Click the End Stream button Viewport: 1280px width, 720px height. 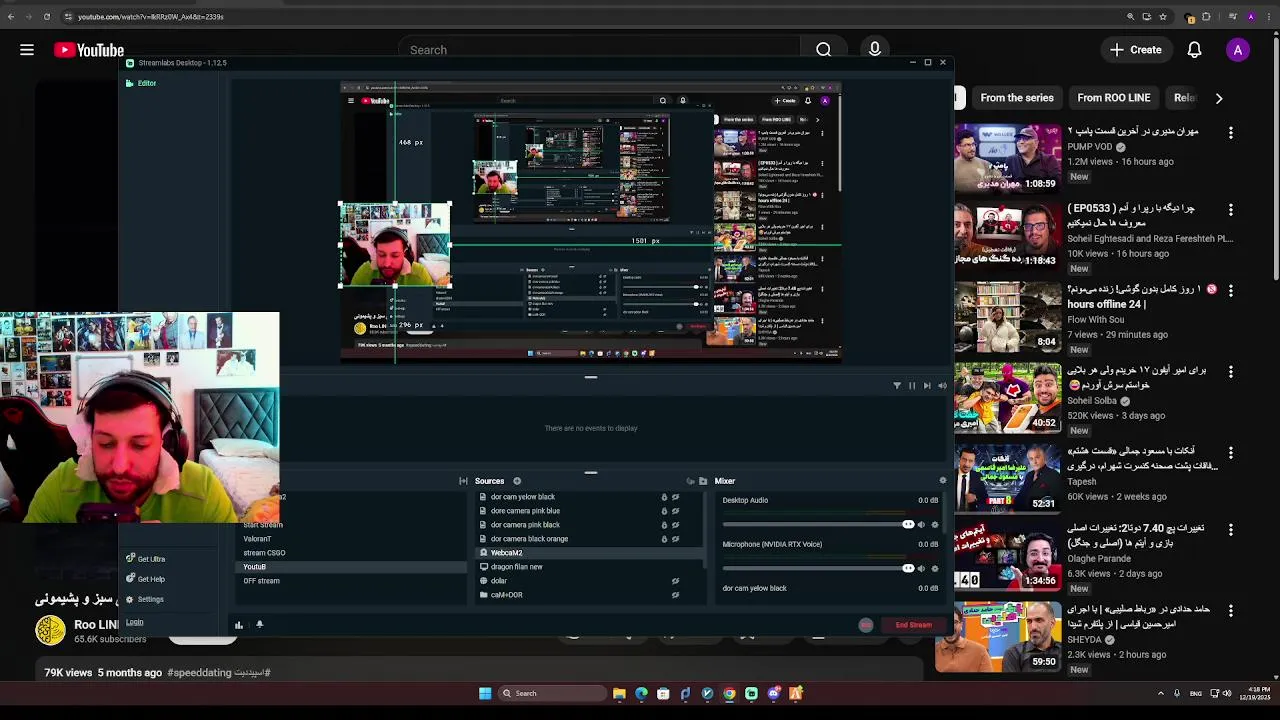913,625
